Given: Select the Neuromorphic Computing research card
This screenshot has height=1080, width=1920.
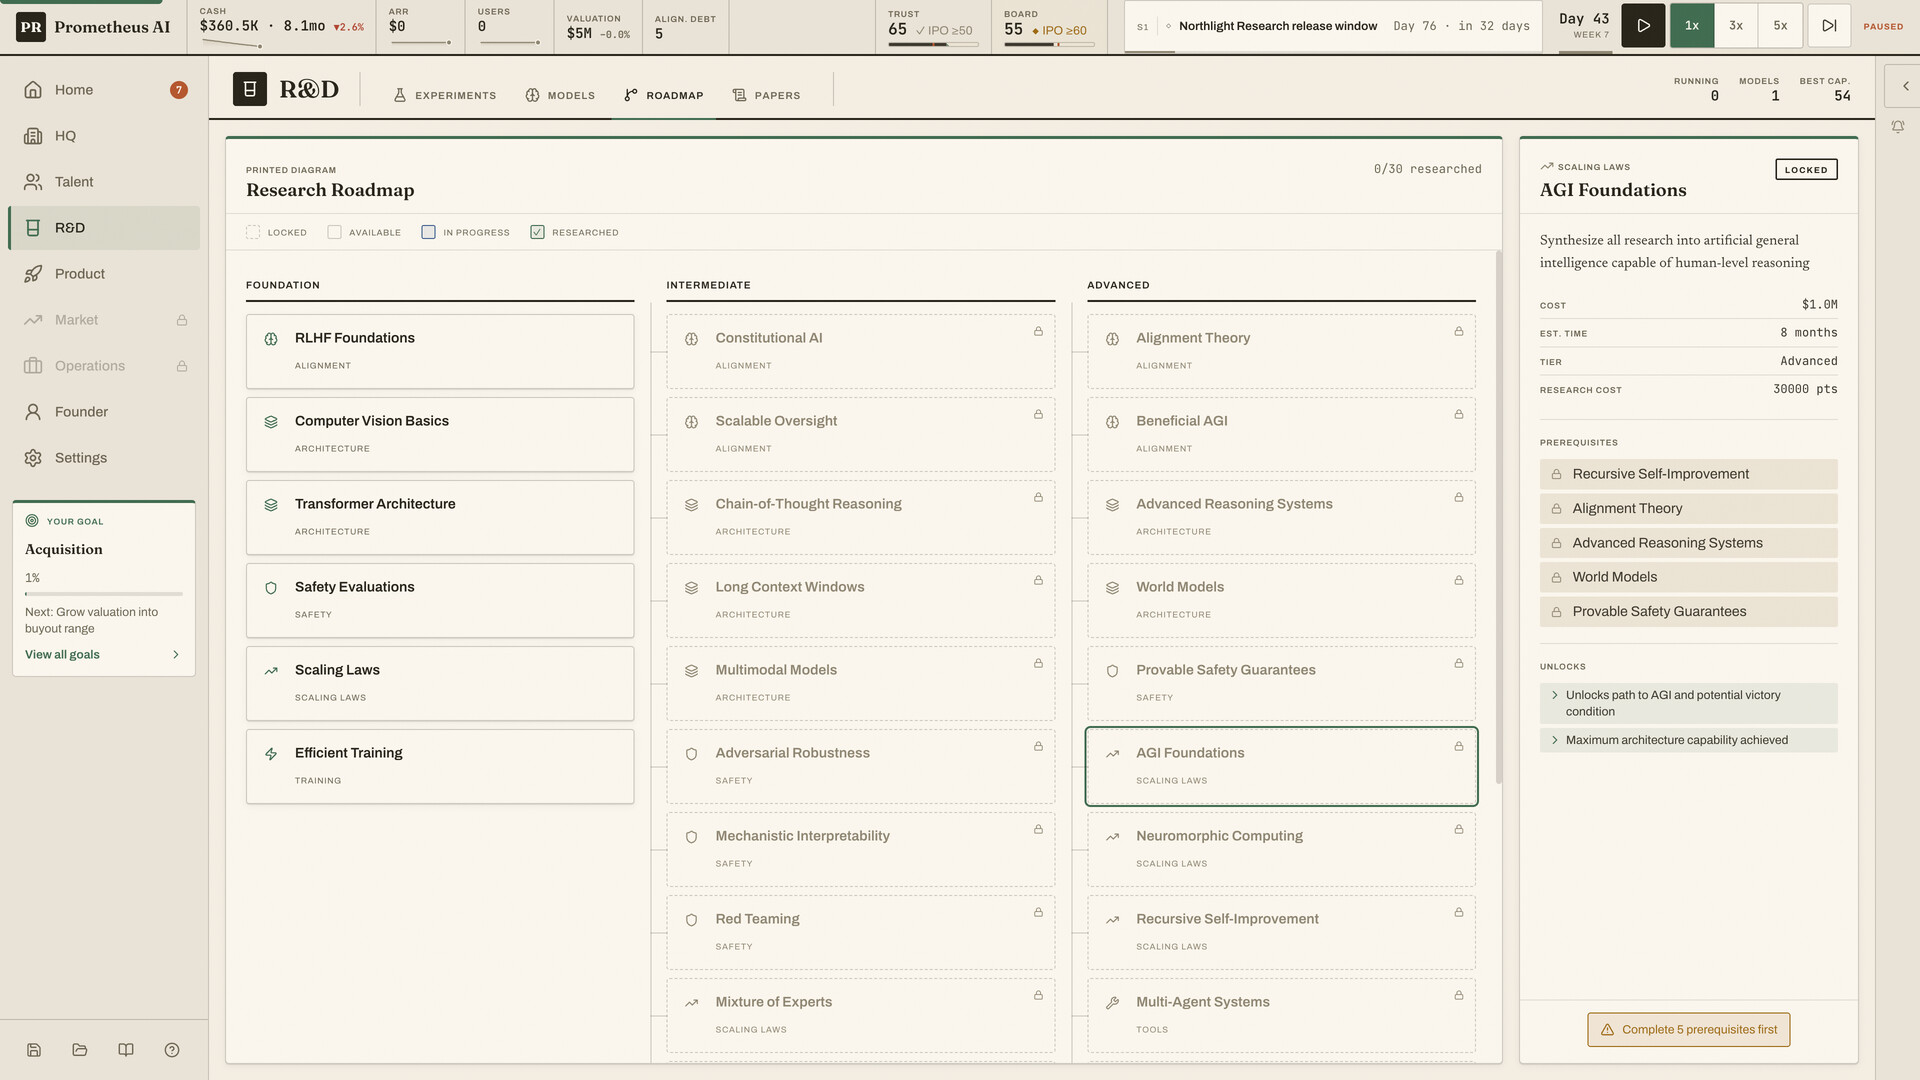Looking at the screenshot, I should point(1281,849).
